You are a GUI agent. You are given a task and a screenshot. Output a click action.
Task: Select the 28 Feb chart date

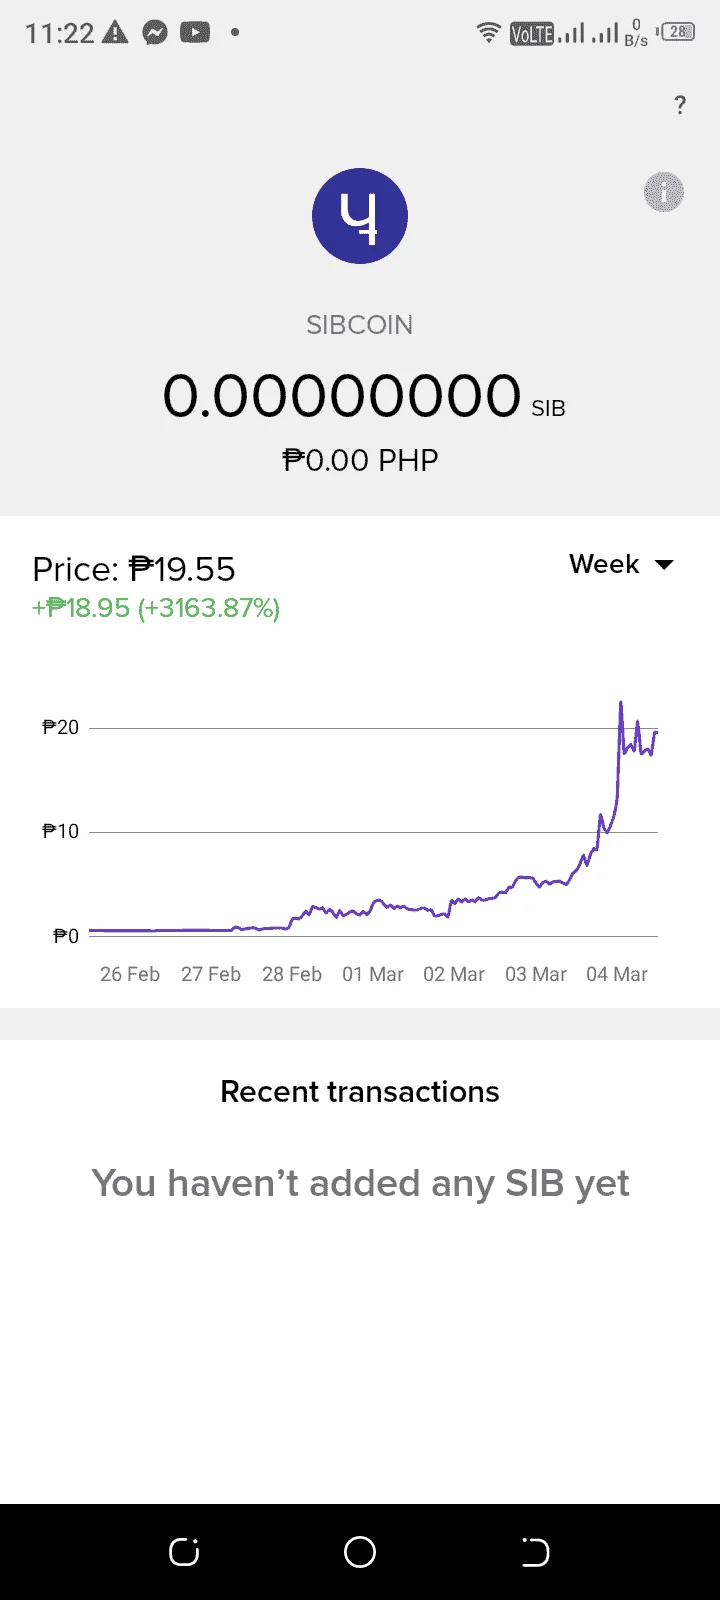(292, 974)
